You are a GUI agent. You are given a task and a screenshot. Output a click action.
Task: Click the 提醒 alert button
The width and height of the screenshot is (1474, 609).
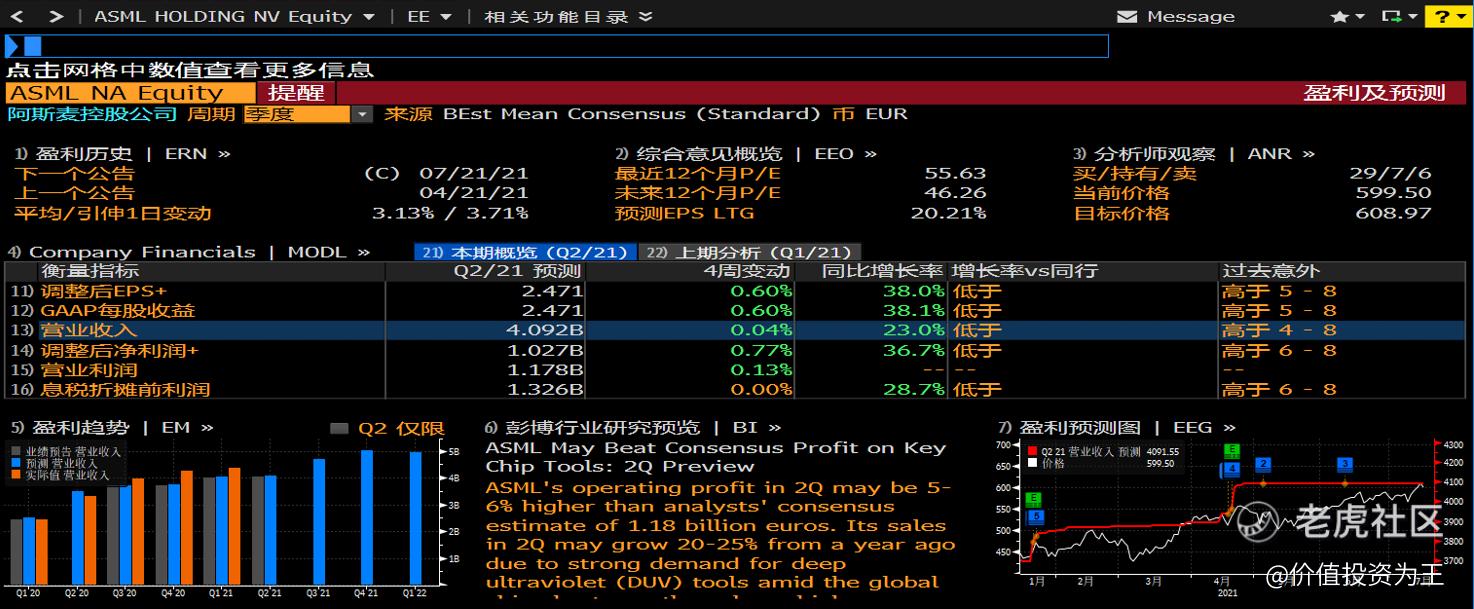click(x=295, y=93)
